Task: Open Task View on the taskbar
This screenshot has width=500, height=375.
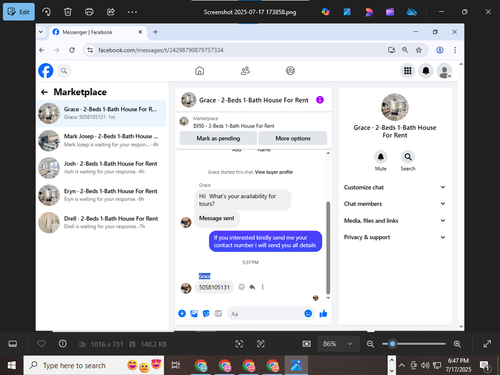Action: click(x=176, y=365)
